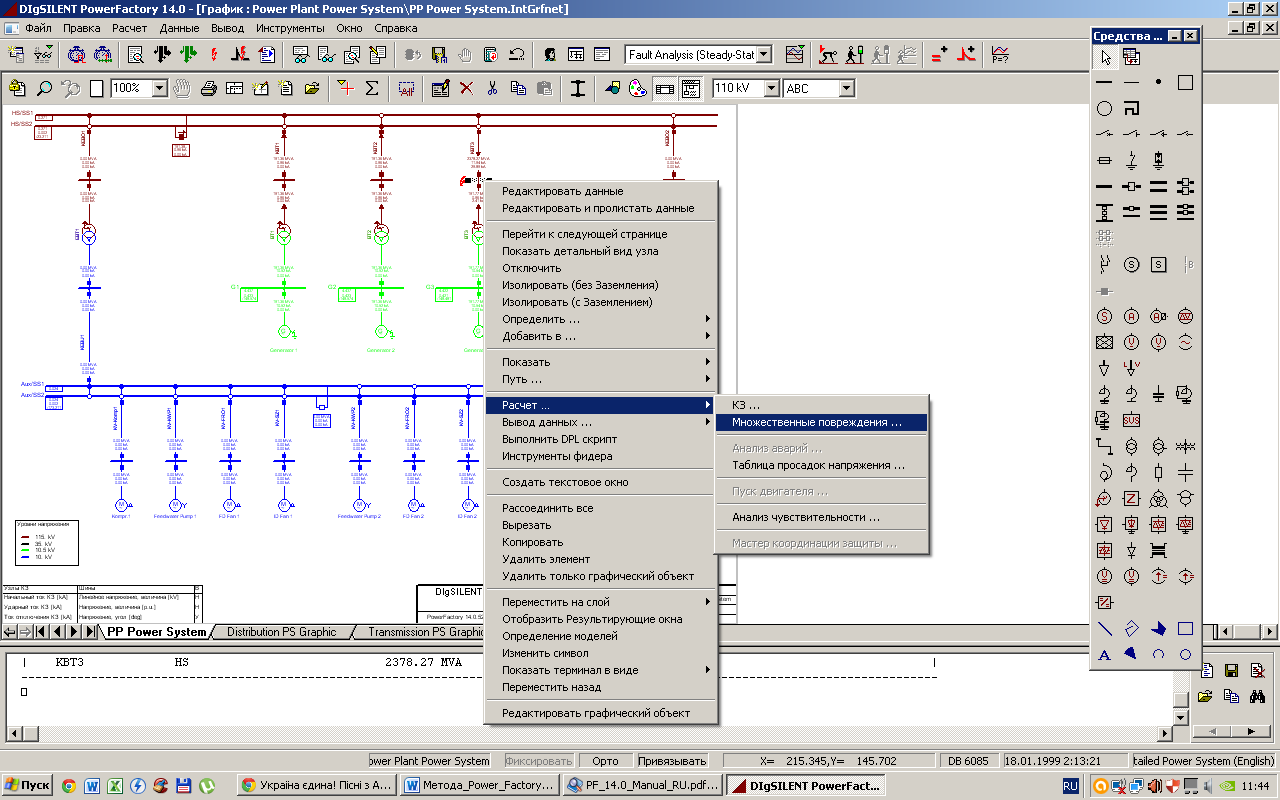Click the Excel quick-launch icon in the taskbar
The image size is (1280, 800).
(x=115, y=786)
